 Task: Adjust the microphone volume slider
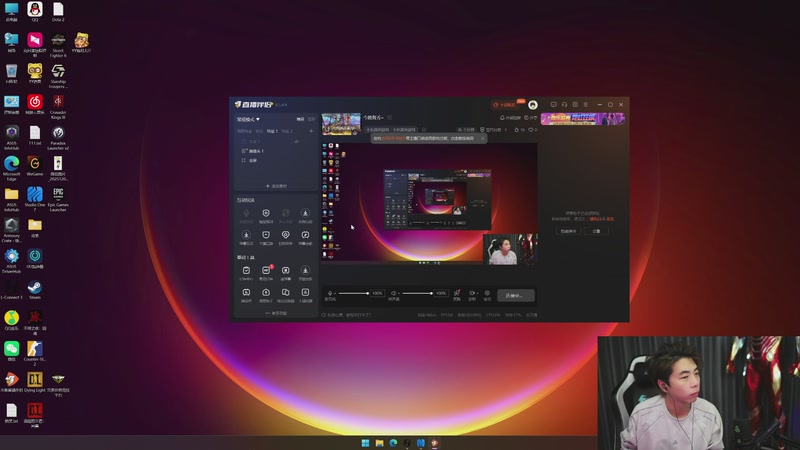click(353, 293)
